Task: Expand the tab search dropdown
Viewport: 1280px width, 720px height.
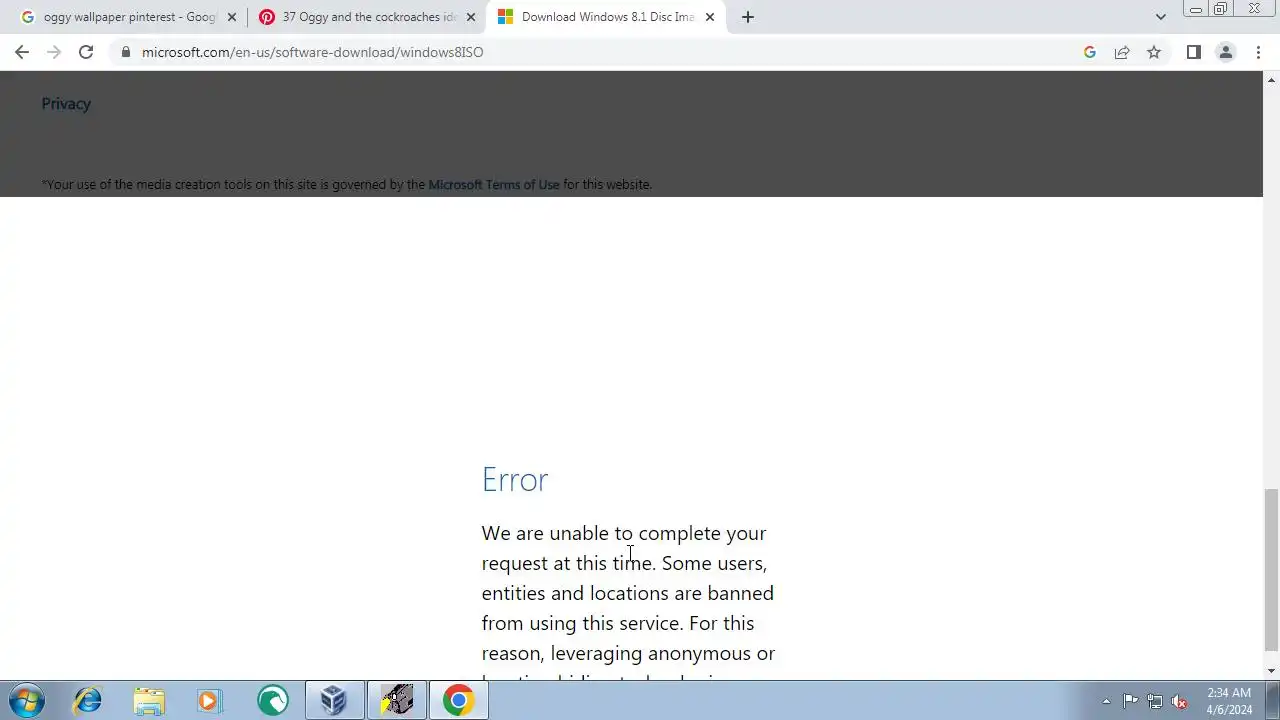Action: click(x=1160, y=17)
